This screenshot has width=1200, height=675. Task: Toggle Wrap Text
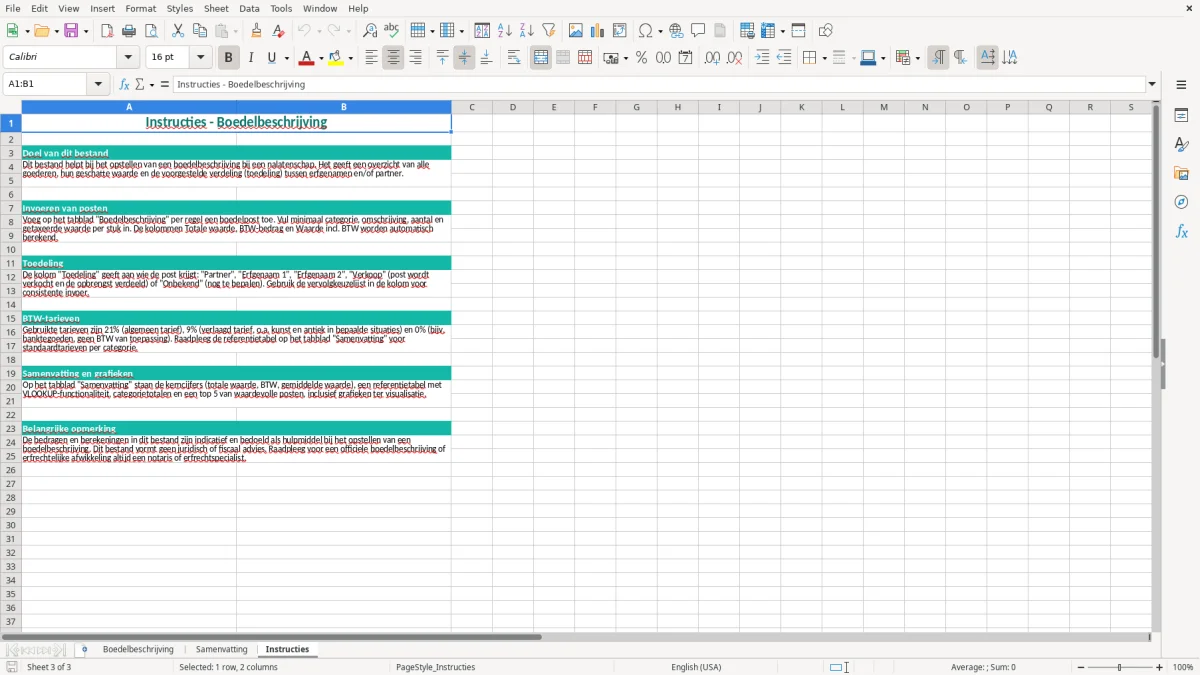pyautogui.click(x=514, y=58)
